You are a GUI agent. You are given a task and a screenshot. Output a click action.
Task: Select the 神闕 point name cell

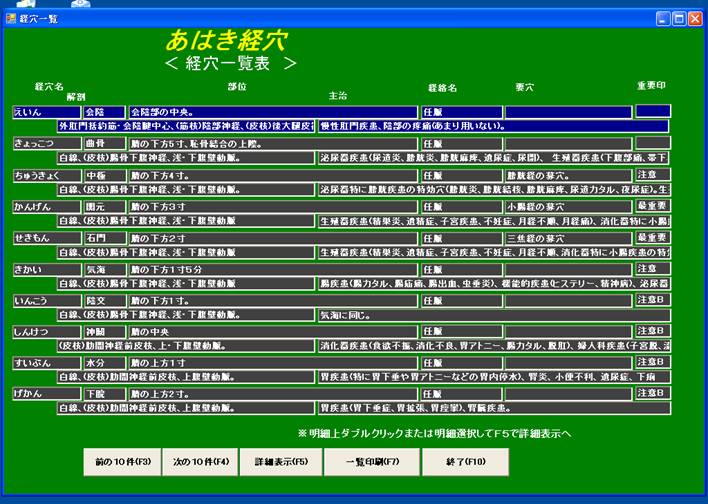coord(104,331)
